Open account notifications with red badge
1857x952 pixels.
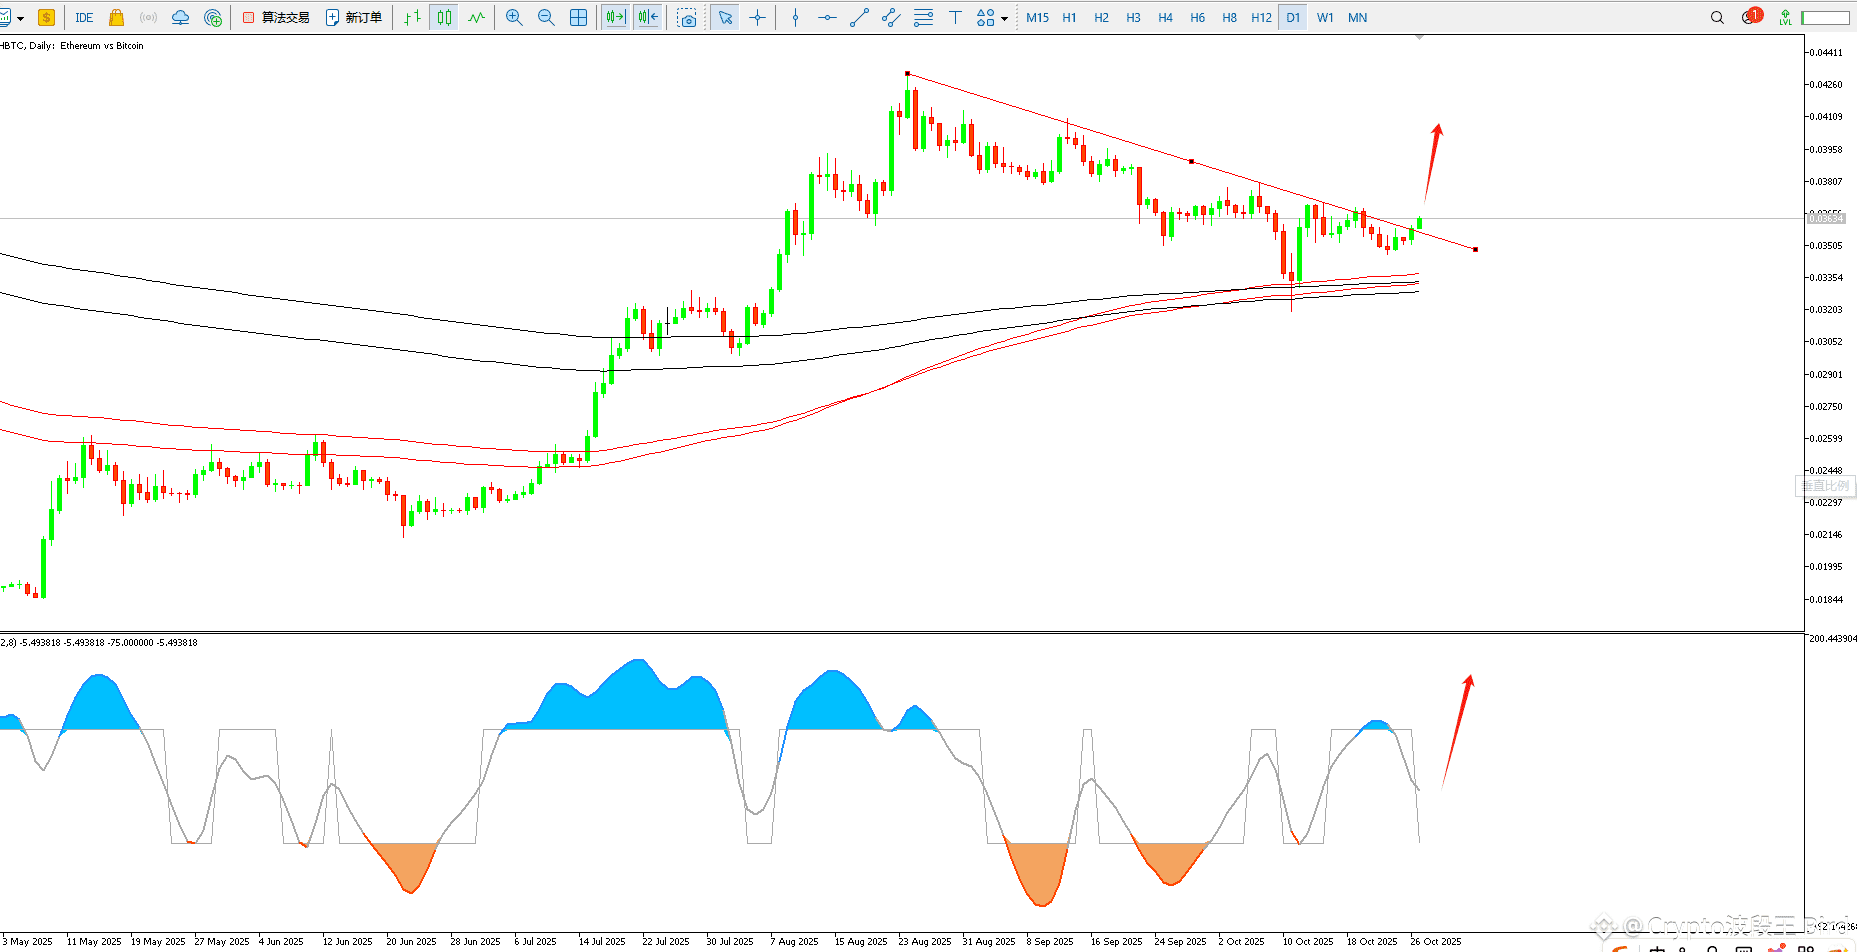click(x=1751, y=16)
